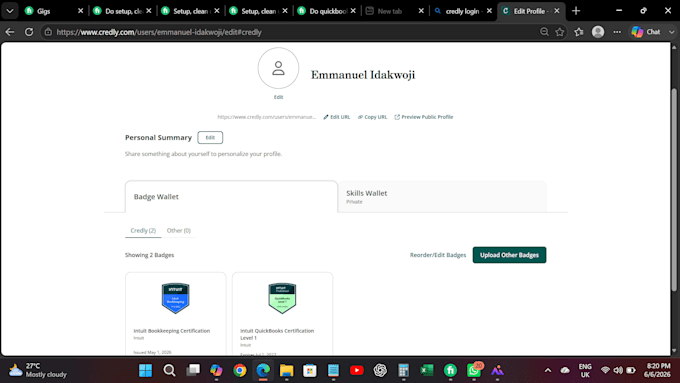The image size is (680, 383).
Task: Open the Copilot Chat button
Action: click(x=646, y=32)
